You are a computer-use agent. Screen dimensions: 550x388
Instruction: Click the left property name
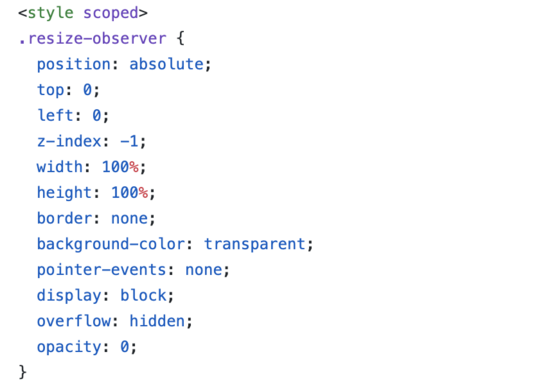(x=55, y=115)
